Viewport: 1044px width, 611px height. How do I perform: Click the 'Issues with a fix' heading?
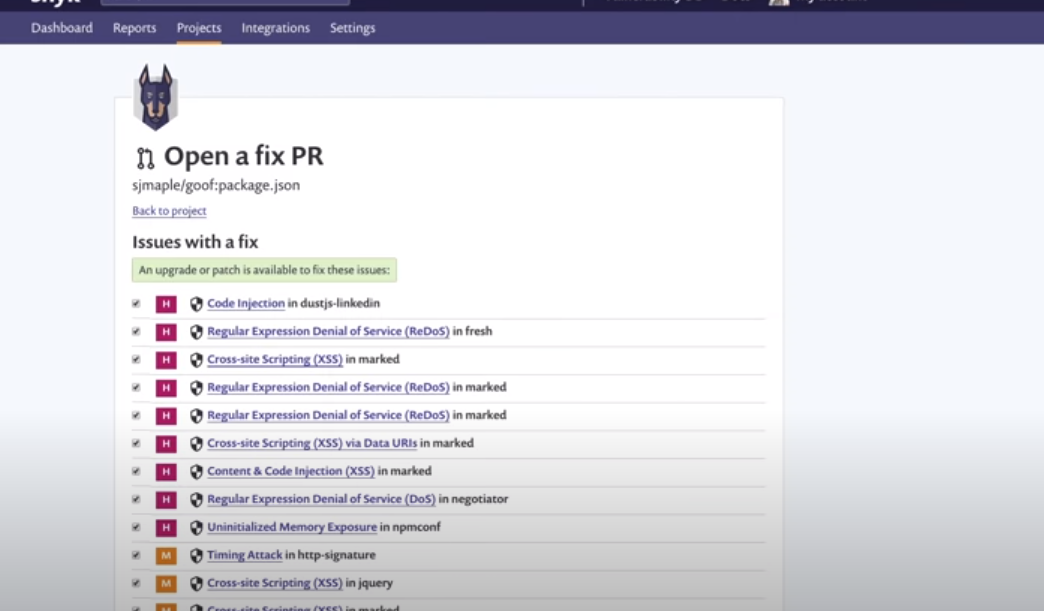[x=195, y=242]
